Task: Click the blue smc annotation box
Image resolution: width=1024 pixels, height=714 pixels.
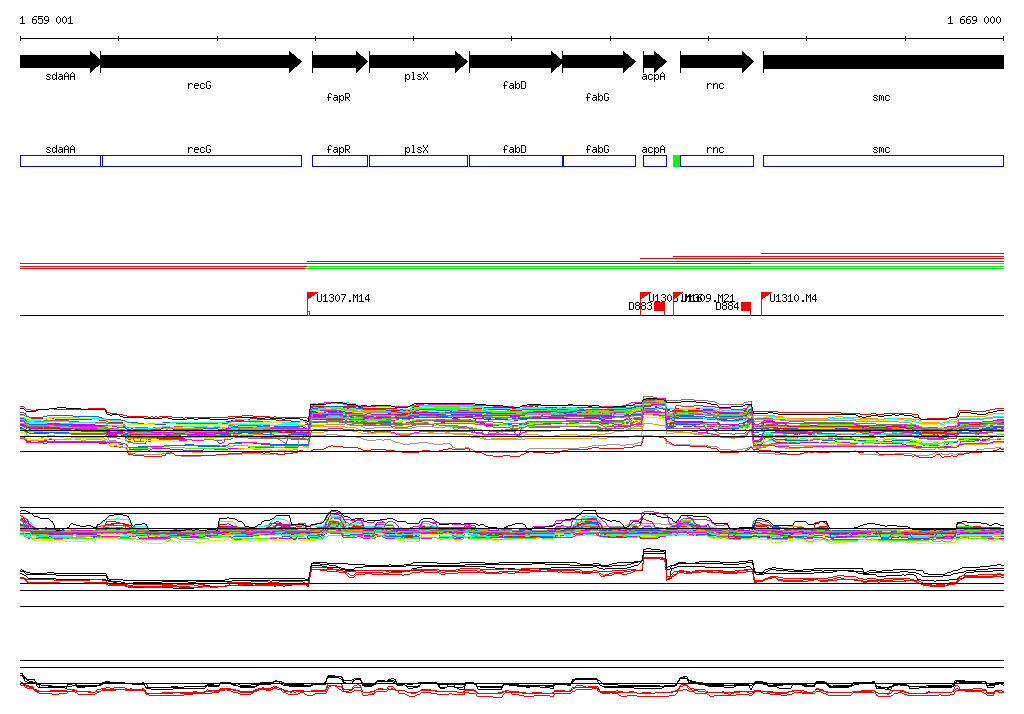Action: pyautogui.click(x=884, y=161)
